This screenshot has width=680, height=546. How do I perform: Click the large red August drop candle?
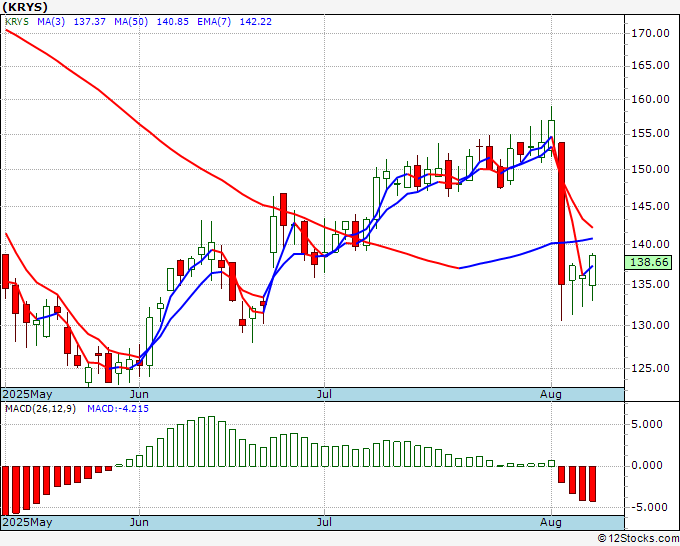click(562, 213)
